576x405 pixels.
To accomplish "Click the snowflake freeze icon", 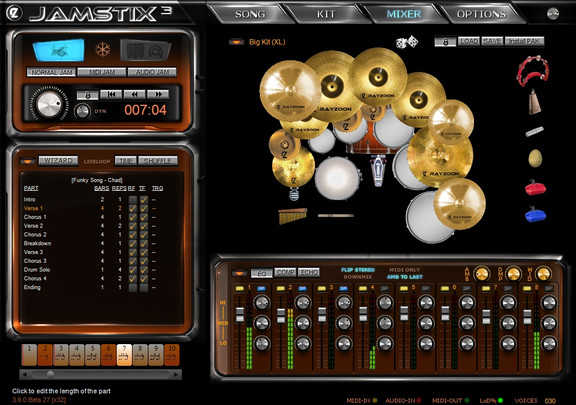I will tap(102, 49).
